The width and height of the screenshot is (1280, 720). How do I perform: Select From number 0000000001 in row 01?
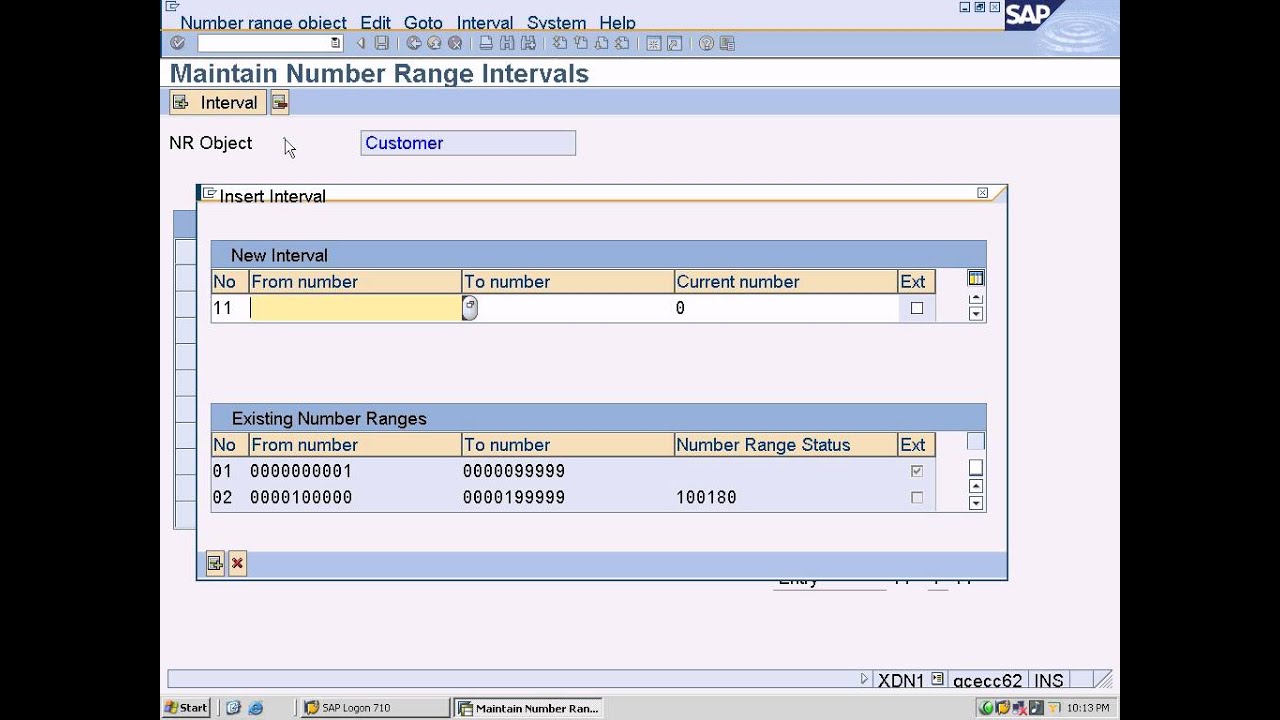coord(301,471)
